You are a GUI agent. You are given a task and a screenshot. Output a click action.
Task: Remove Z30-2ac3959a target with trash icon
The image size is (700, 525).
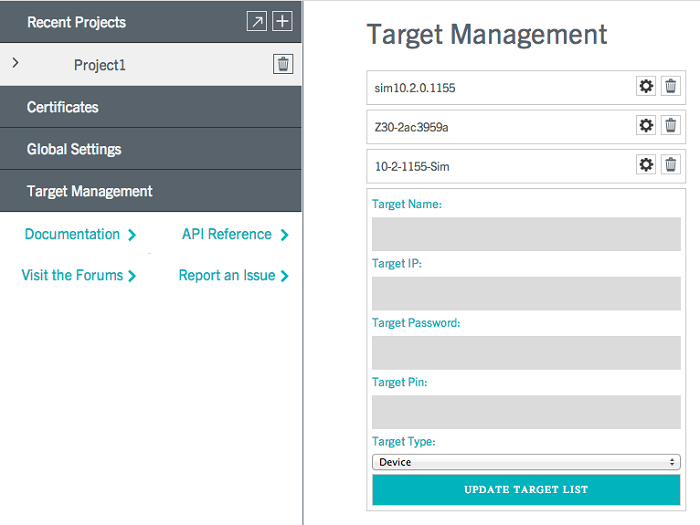pyautogui.click(x=671, y=125)
